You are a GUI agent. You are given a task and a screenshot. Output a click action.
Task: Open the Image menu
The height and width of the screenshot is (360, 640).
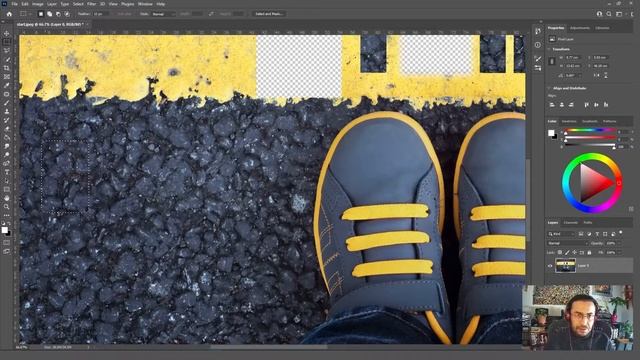coord(38,4)
